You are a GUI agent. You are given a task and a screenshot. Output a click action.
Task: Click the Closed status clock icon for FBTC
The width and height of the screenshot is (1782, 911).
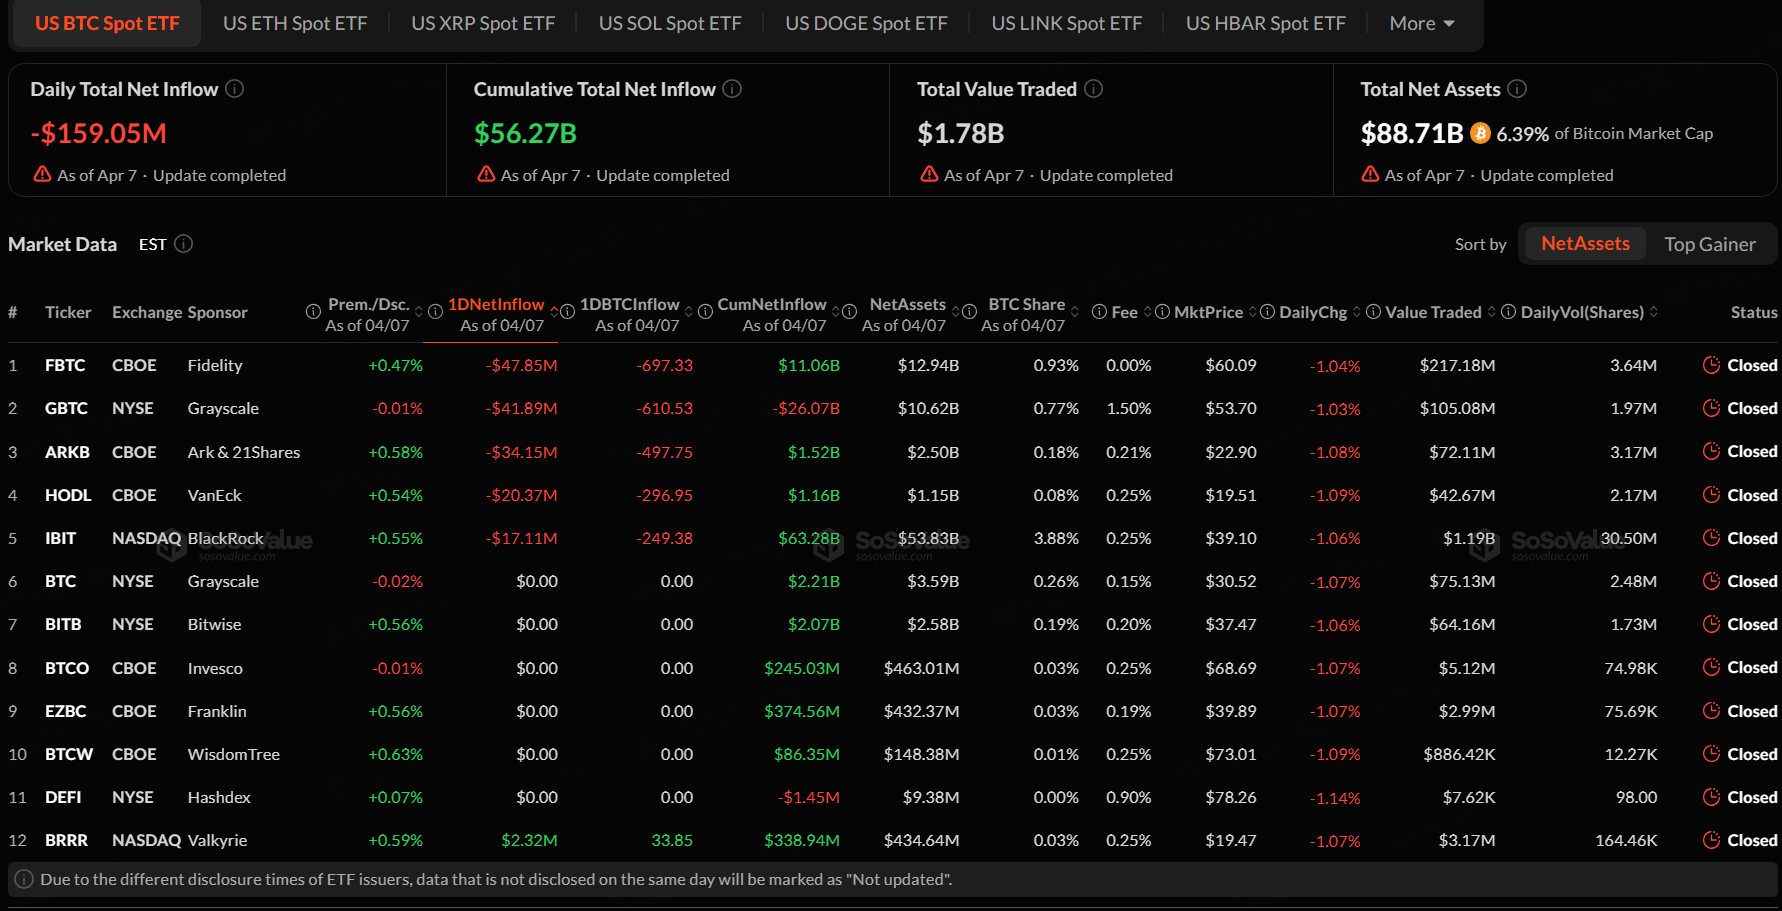[1711, 365]
